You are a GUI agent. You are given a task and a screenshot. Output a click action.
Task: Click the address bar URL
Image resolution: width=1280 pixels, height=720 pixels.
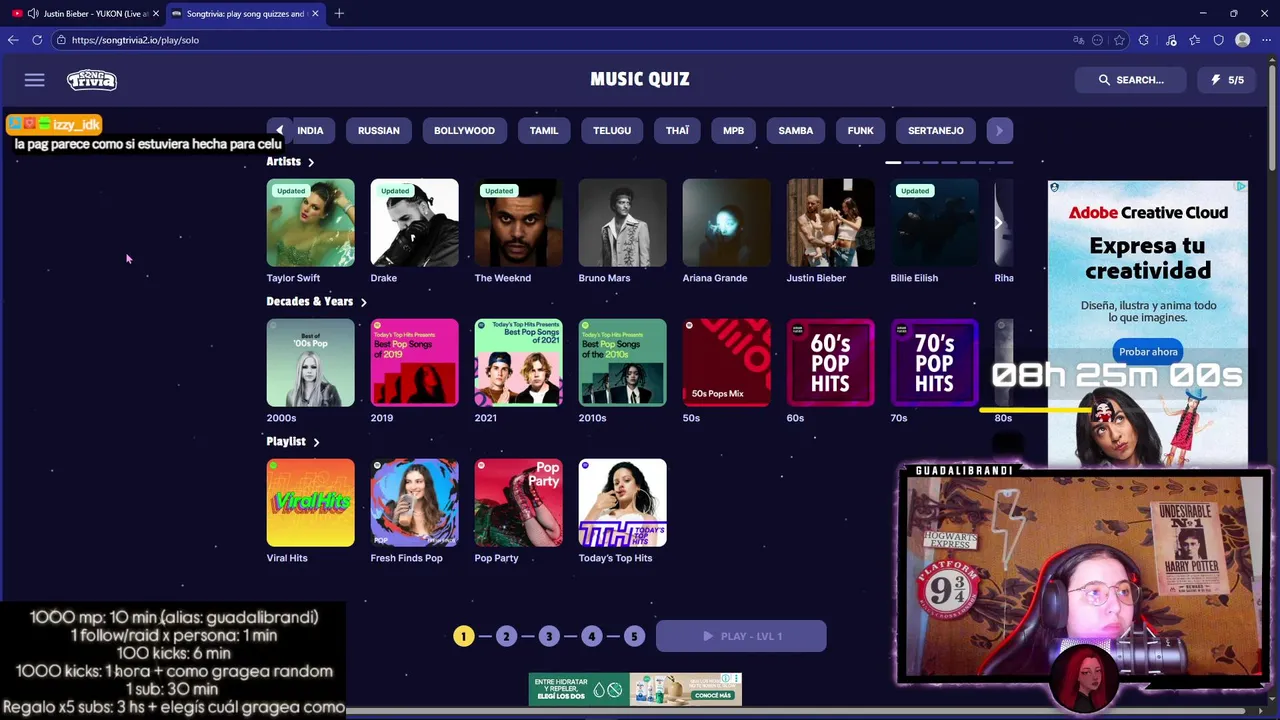[135, 40]
